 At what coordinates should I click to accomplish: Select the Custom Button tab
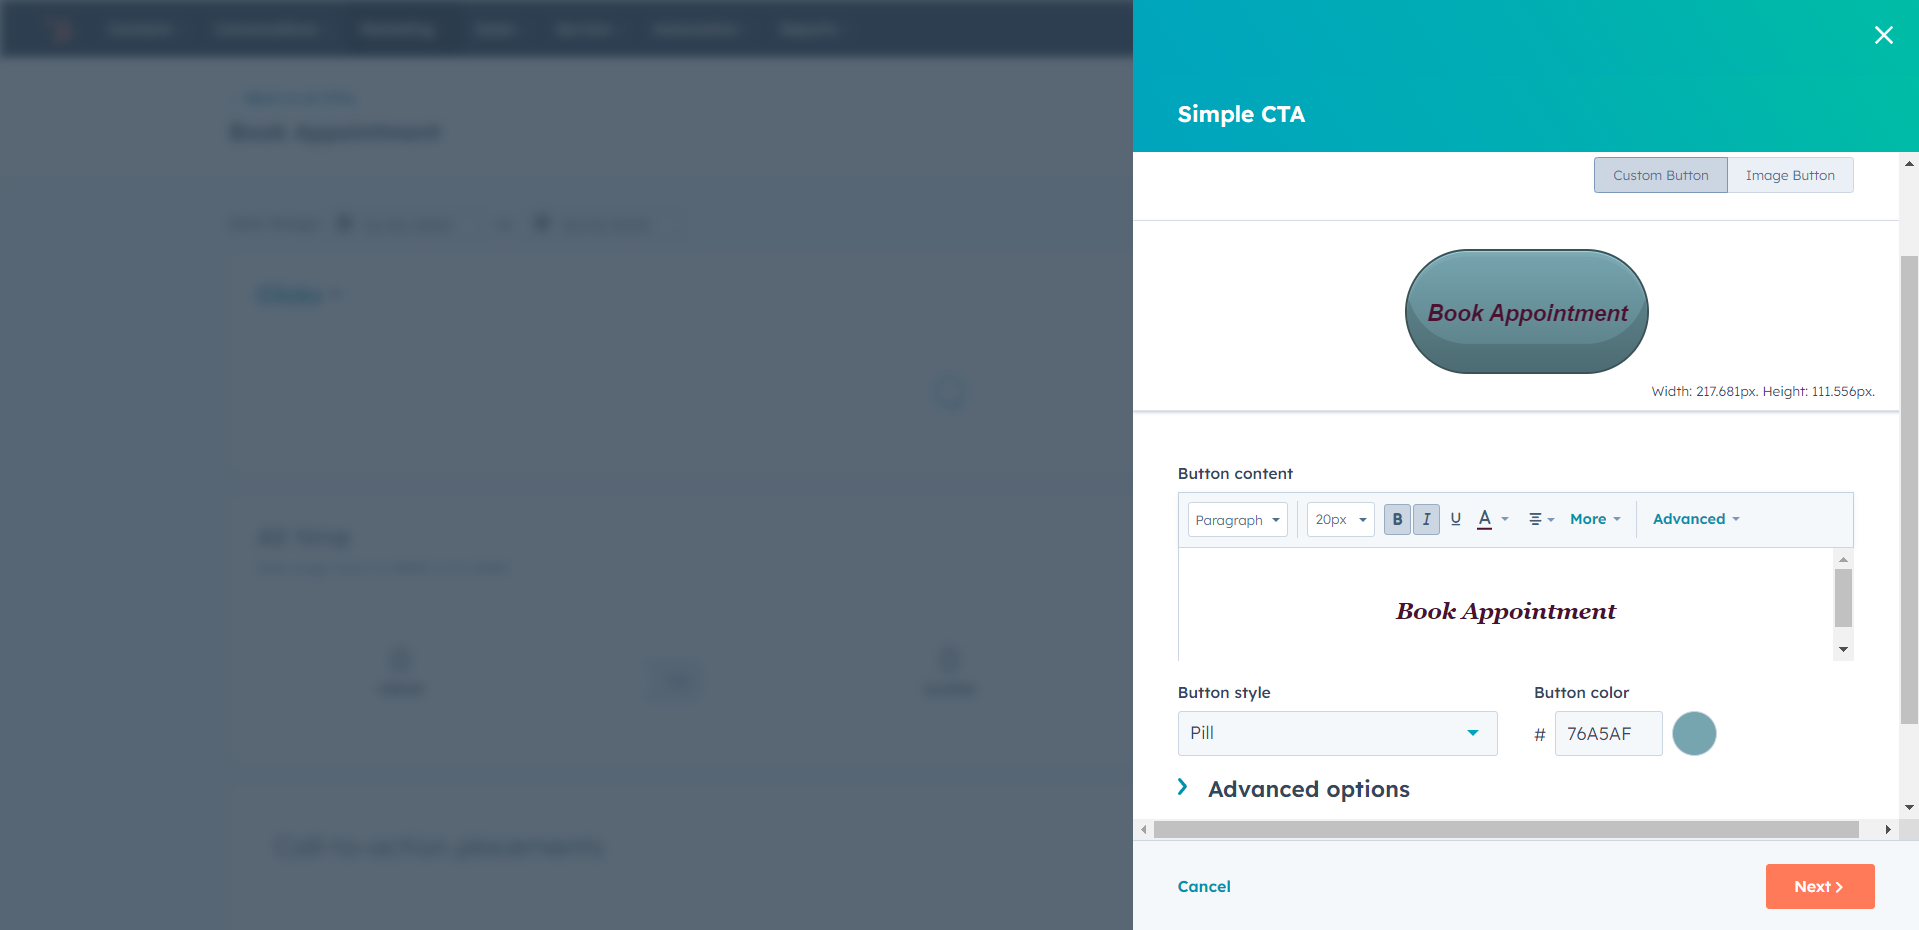pyautogui.click(x=1660, y=175)
